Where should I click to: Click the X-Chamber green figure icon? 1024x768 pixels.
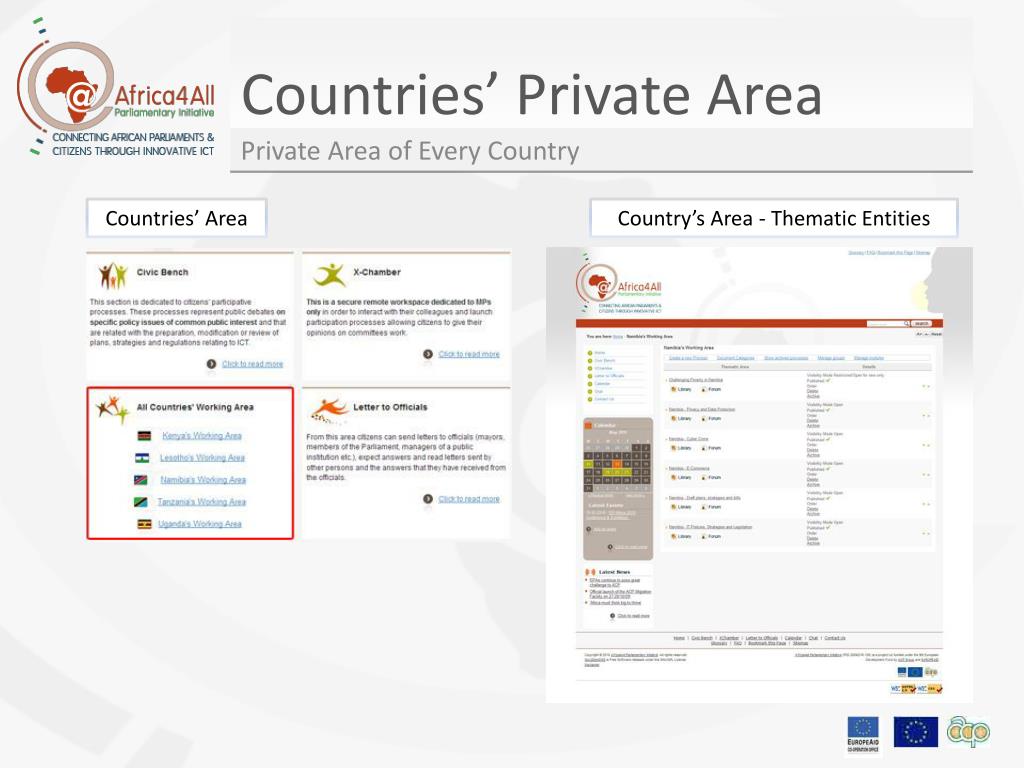pyautogui.click(x=330, y=275)
